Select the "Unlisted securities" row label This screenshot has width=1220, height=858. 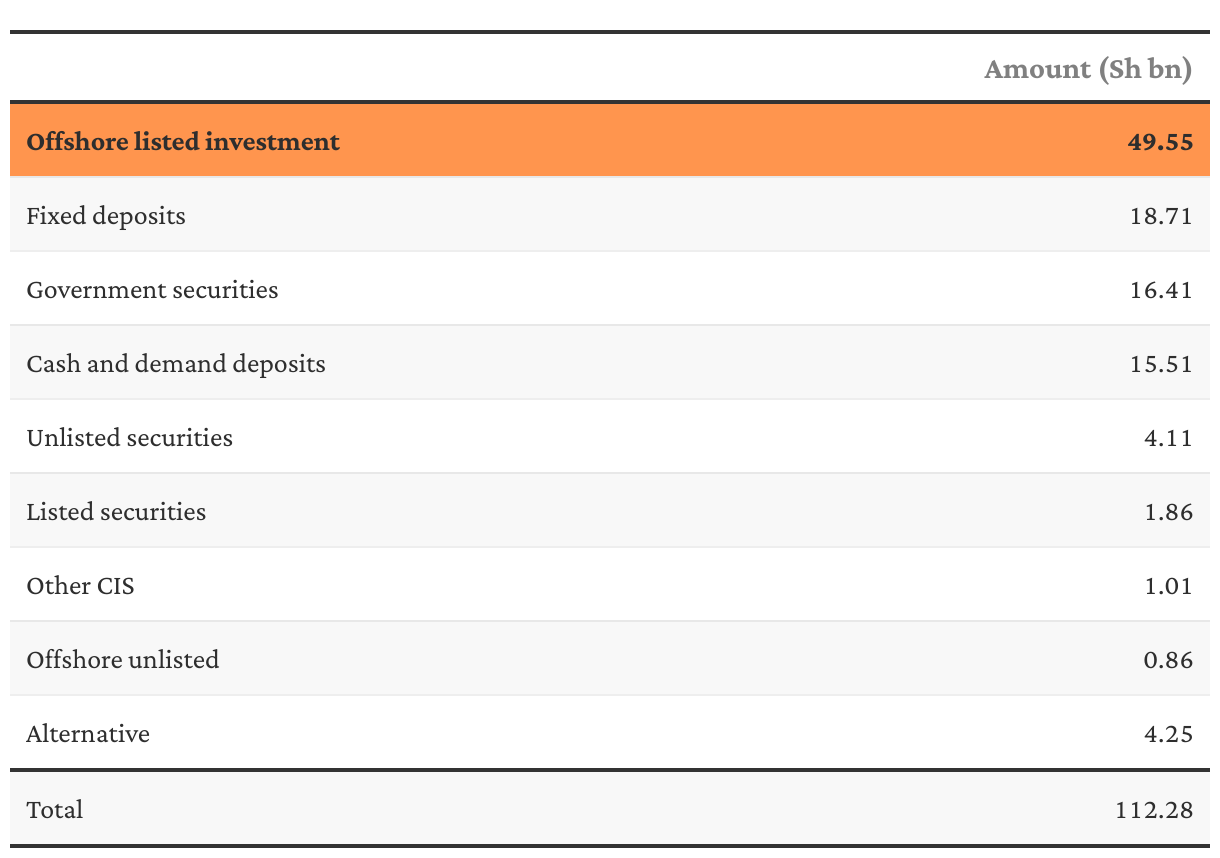129,438
